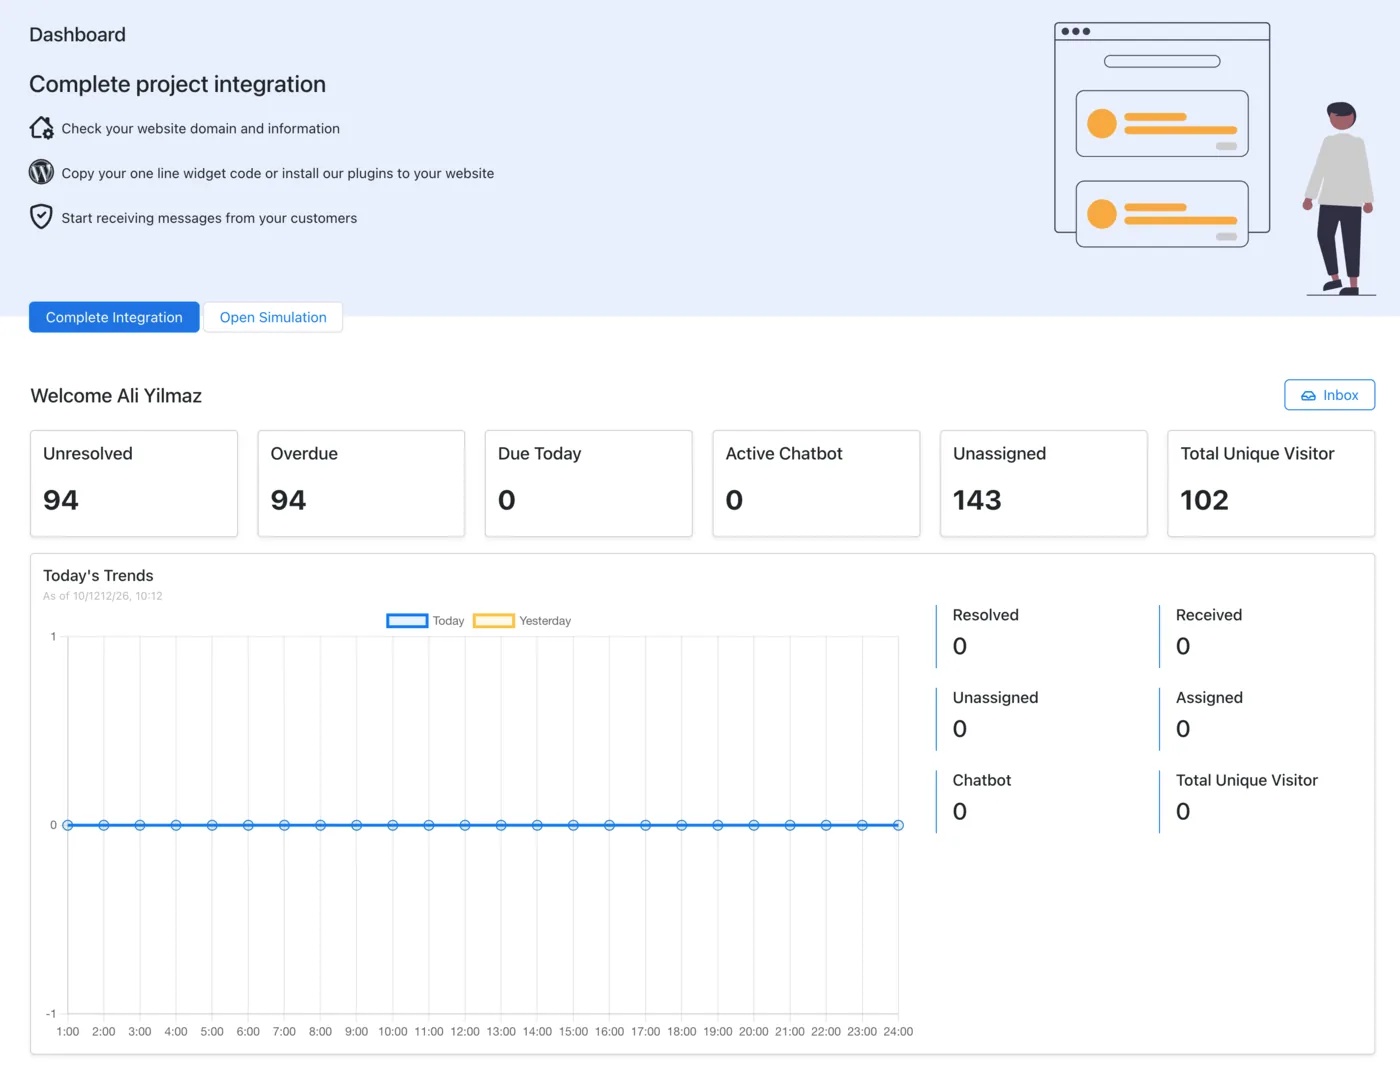The image size is (1400, 1068).
Task: Click the shield checkmark icon
Action: click(41, 216)
